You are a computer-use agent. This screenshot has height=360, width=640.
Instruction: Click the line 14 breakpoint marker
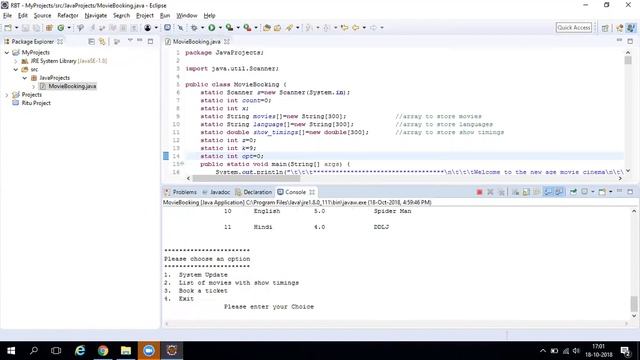pyautogui.click(x=166, y=156)
